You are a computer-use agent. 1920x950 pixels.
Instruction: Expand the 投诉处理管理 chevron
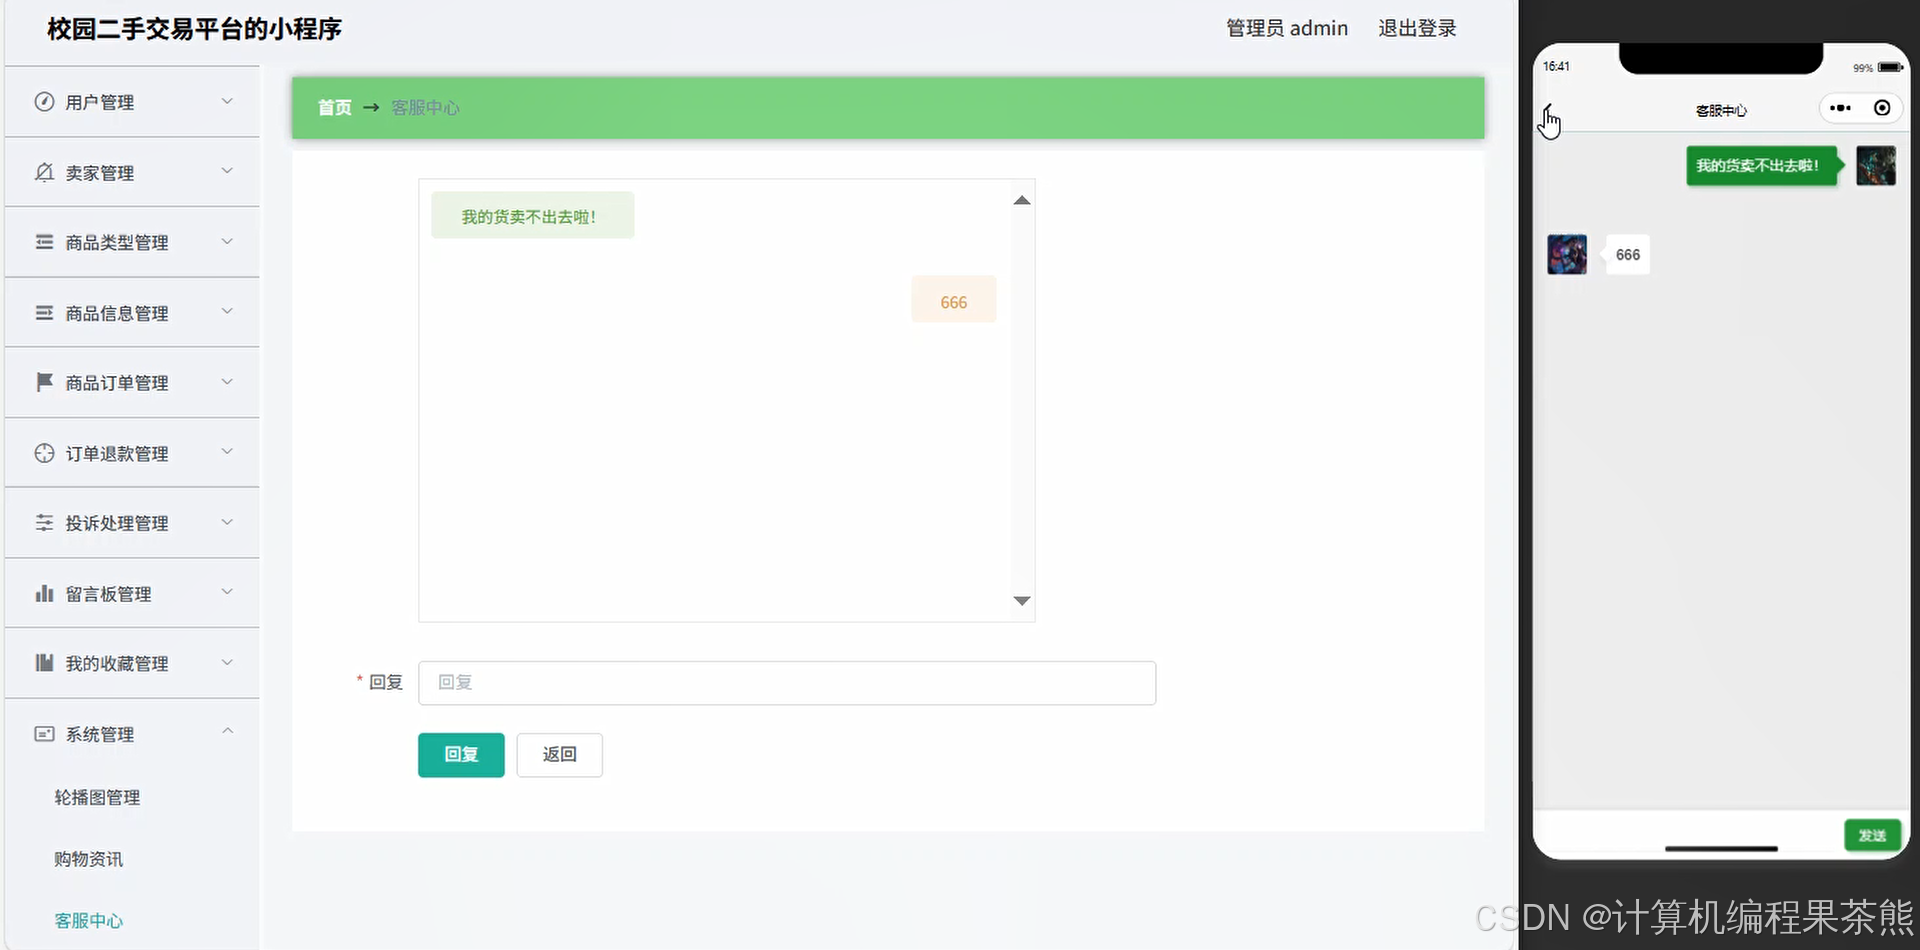point(227,522)
